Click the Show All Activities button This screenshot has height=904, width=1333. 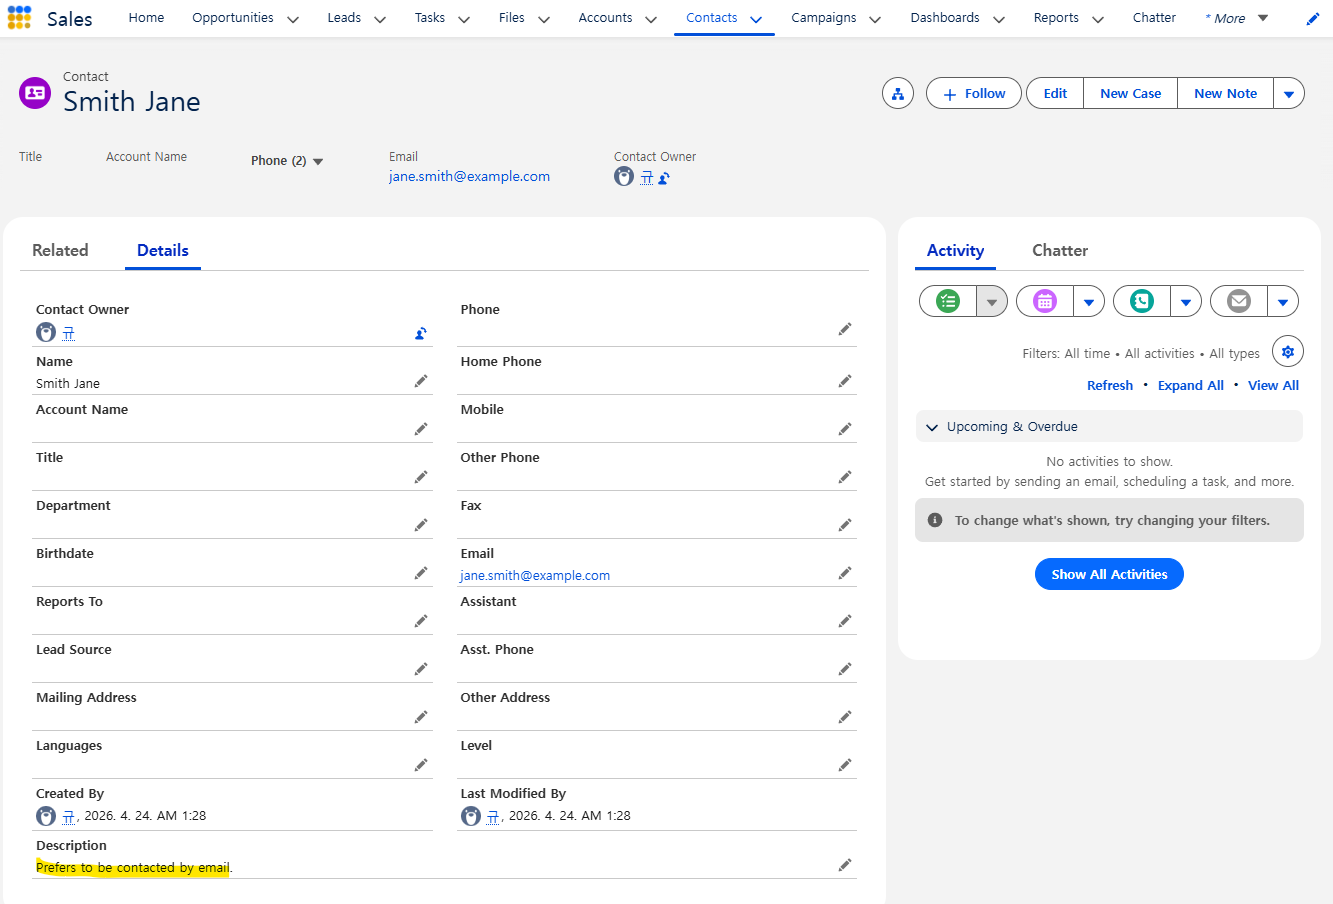[1109, 574]
